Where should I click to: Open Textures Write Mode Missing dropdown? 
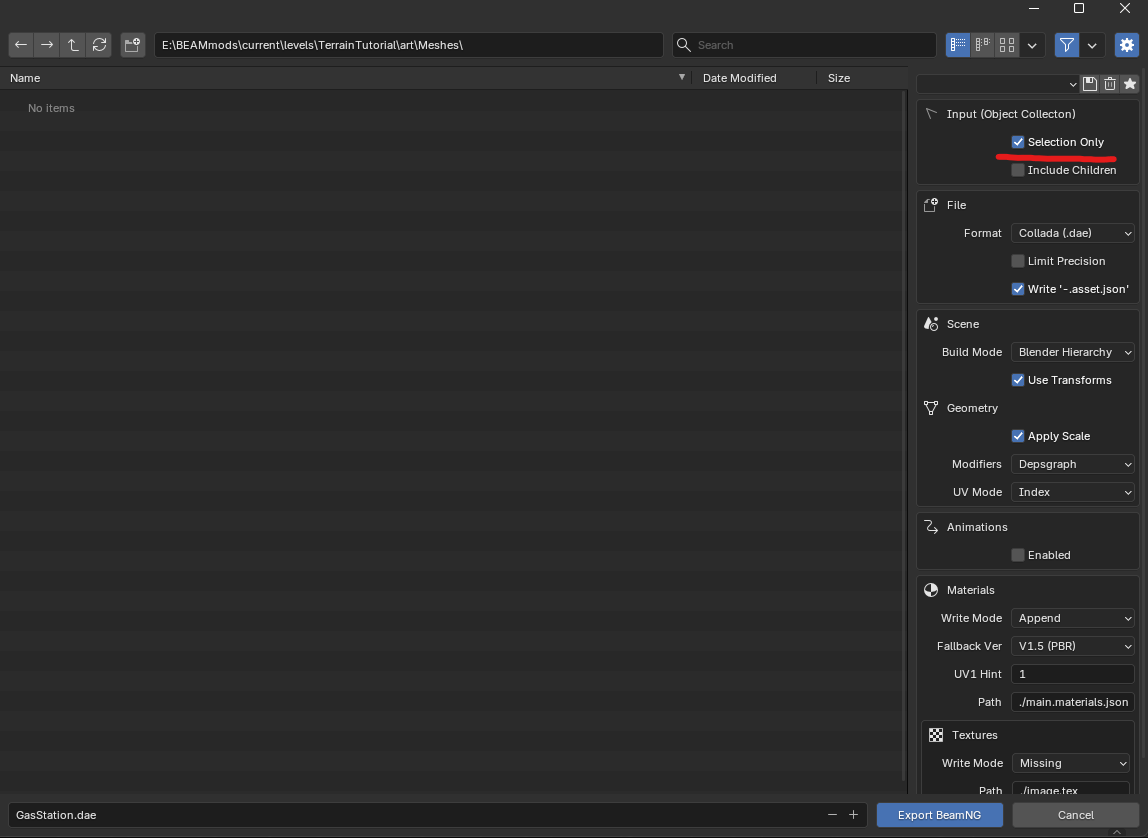pyautogui.click(x=1071, y=763)
